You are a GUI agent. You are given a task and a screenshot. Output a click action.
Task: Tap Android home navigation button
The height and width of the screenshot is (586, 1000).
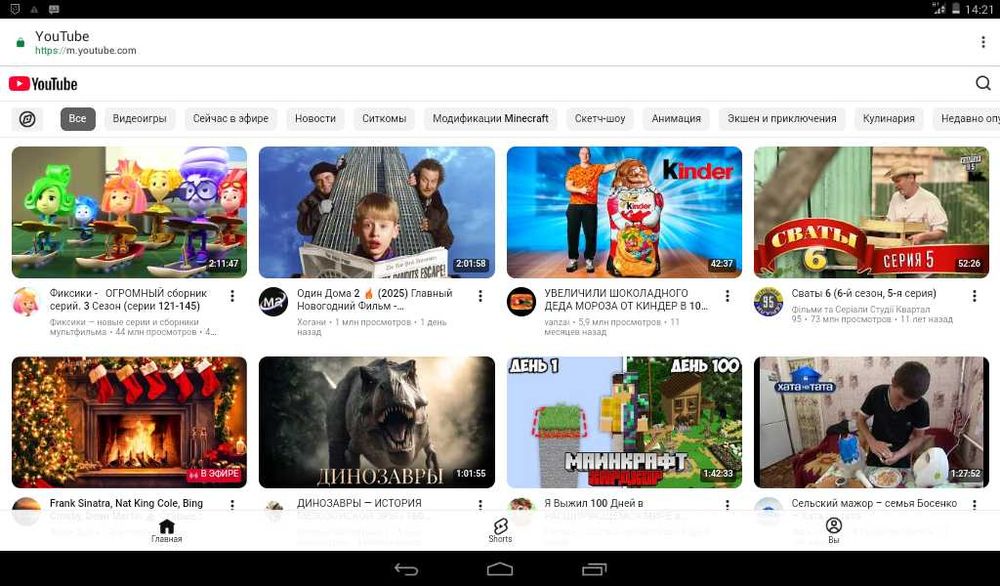coord(500,569)
